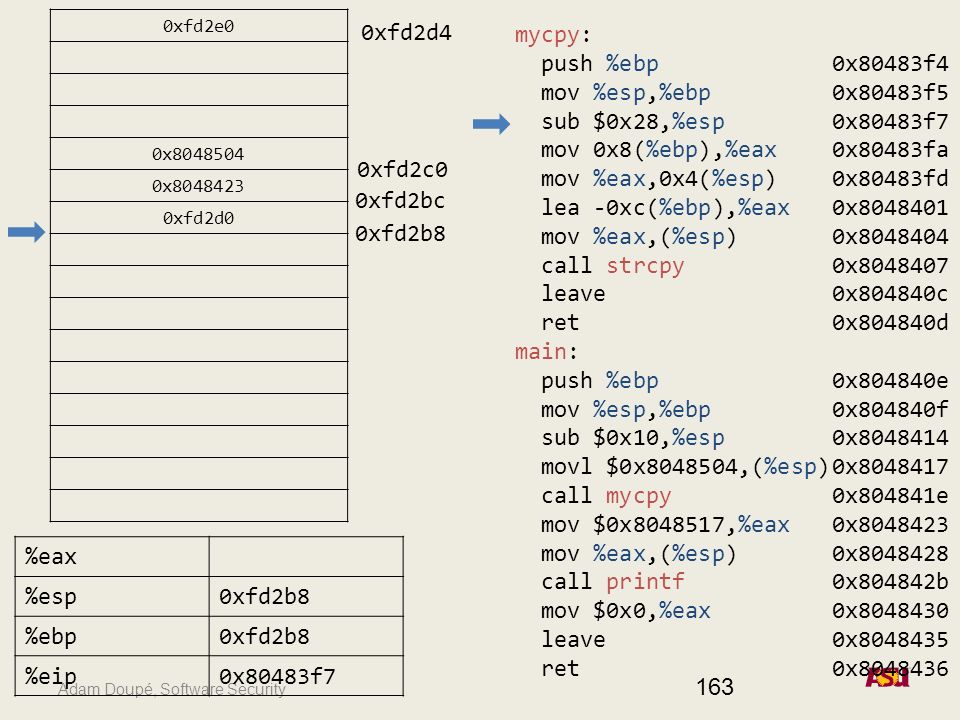Image resolution: width=960 pixels, height=720 pixels.
Task: Select the call mycpy instruction
Action: (x=606, y=495)
